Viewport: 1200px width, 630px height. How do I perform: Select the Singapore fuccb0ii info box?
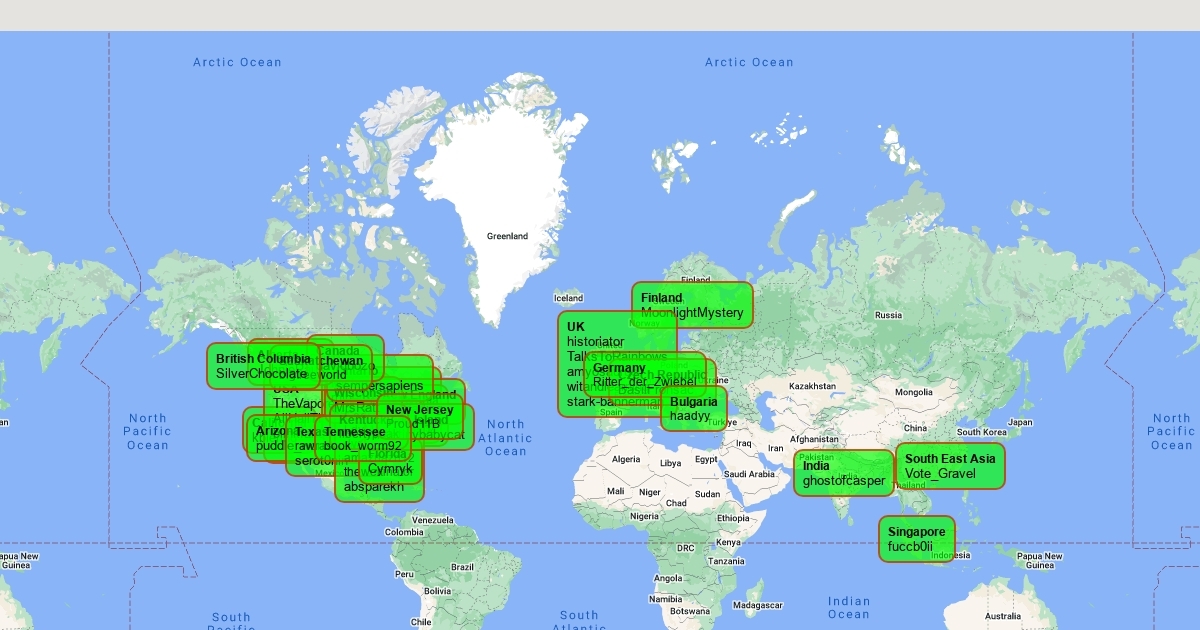click(x=917, y=539)
